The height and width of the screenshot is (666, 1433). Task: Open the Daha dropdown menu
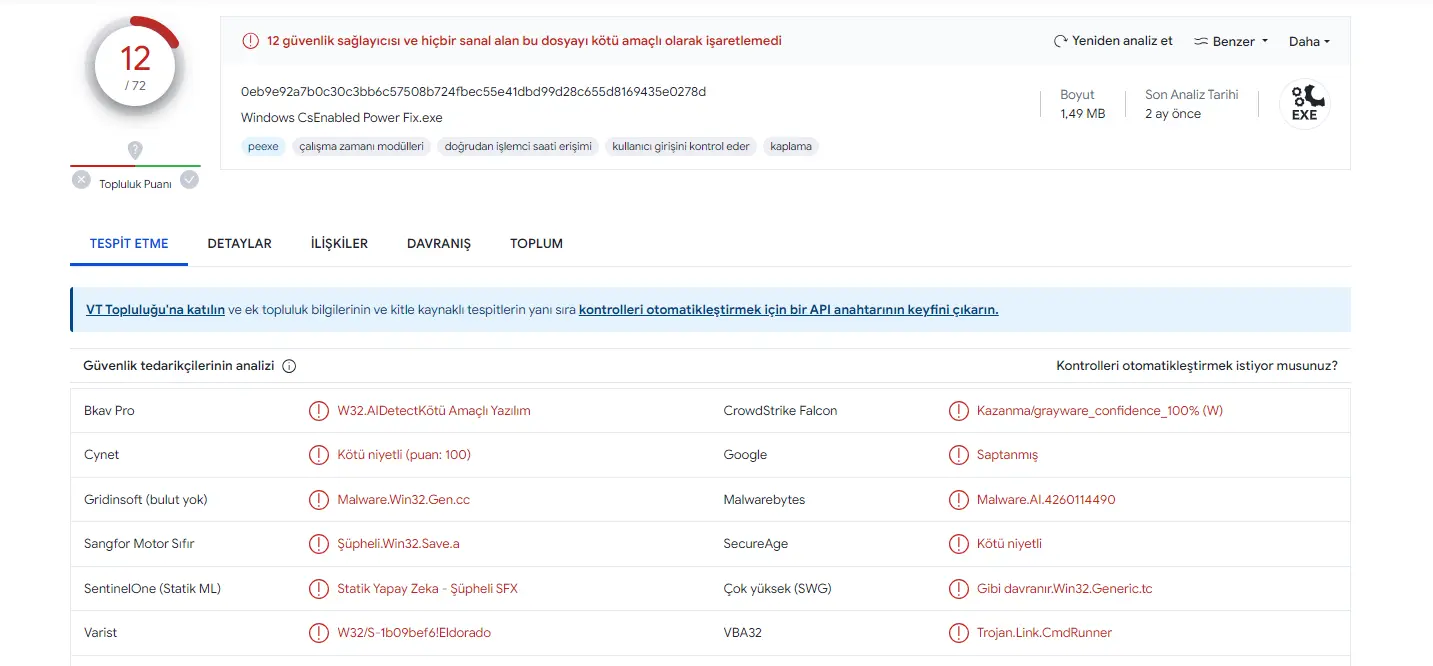[x=1309, y=41]
